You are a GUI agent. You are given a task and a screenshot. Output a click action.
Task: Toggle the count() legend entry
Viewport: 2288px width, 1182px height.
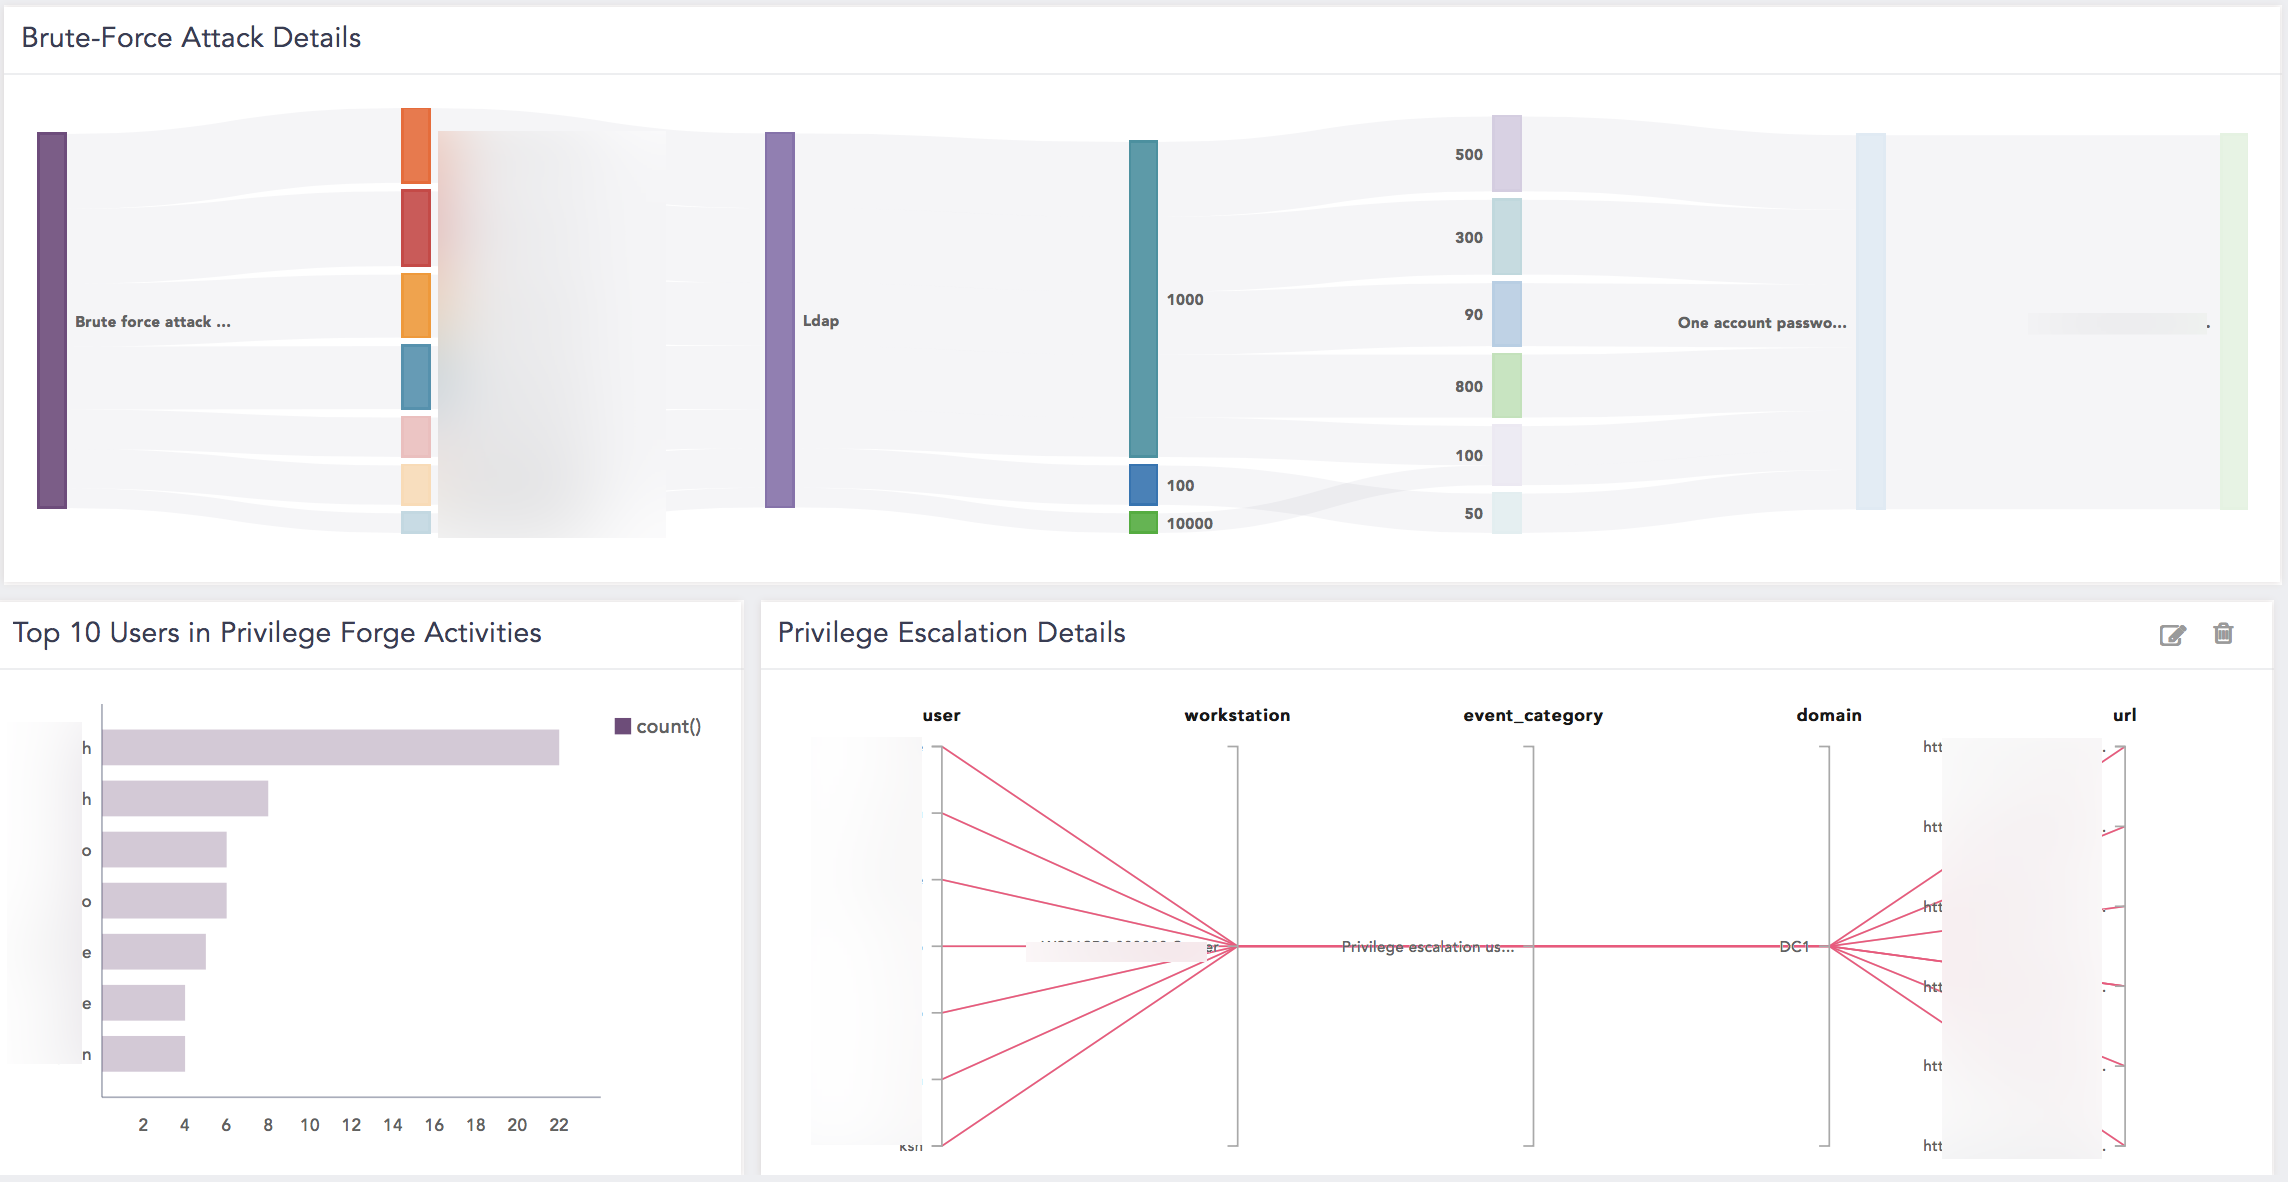click(658, 727)
